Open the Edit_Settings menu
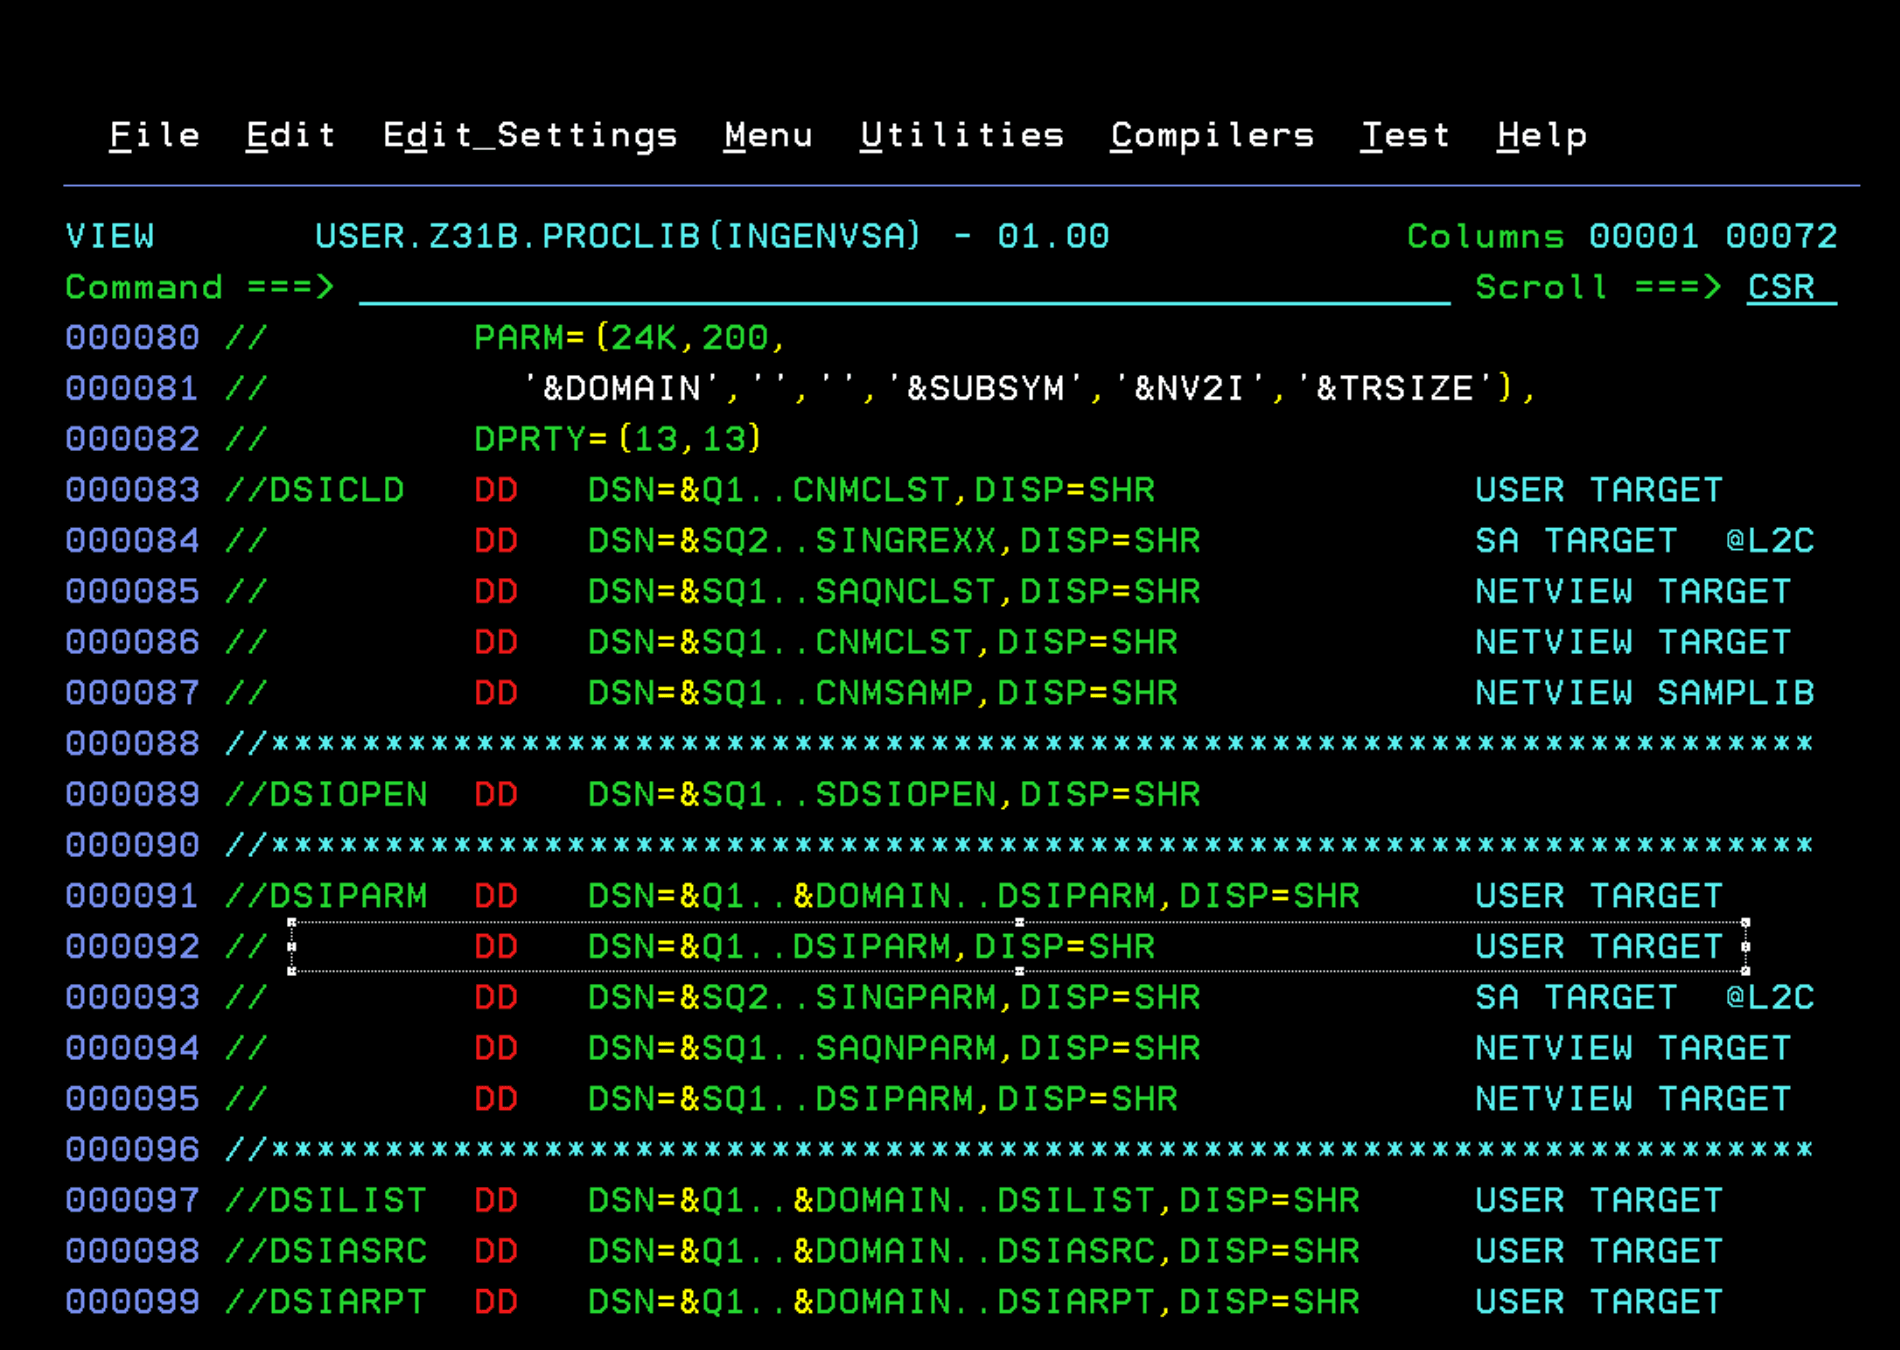The image size is (1900, 1350). (x=530, y=135)
